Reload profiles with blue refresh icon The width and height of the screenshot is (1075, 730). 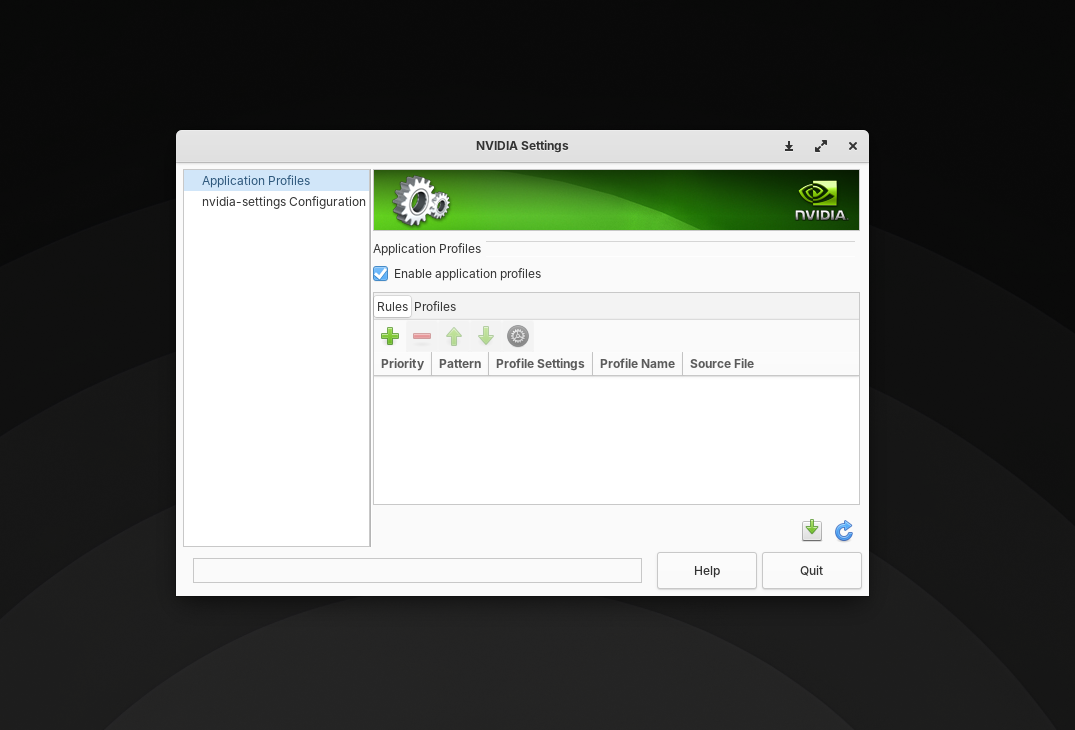[x=844, y=531]
